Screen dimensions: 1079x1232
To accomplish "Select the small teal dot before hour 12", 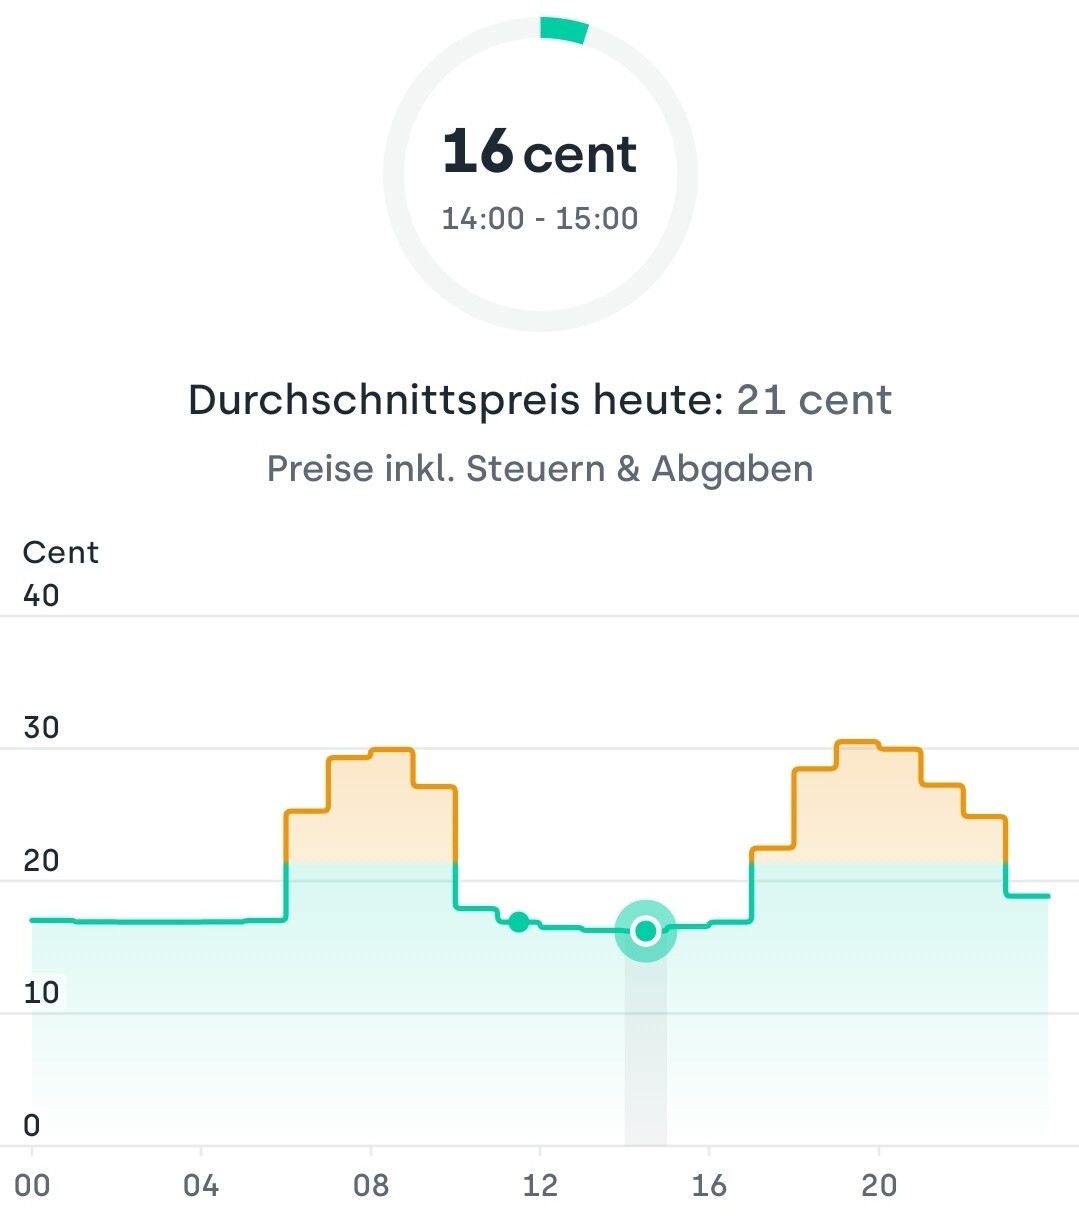I will (518, 922).
